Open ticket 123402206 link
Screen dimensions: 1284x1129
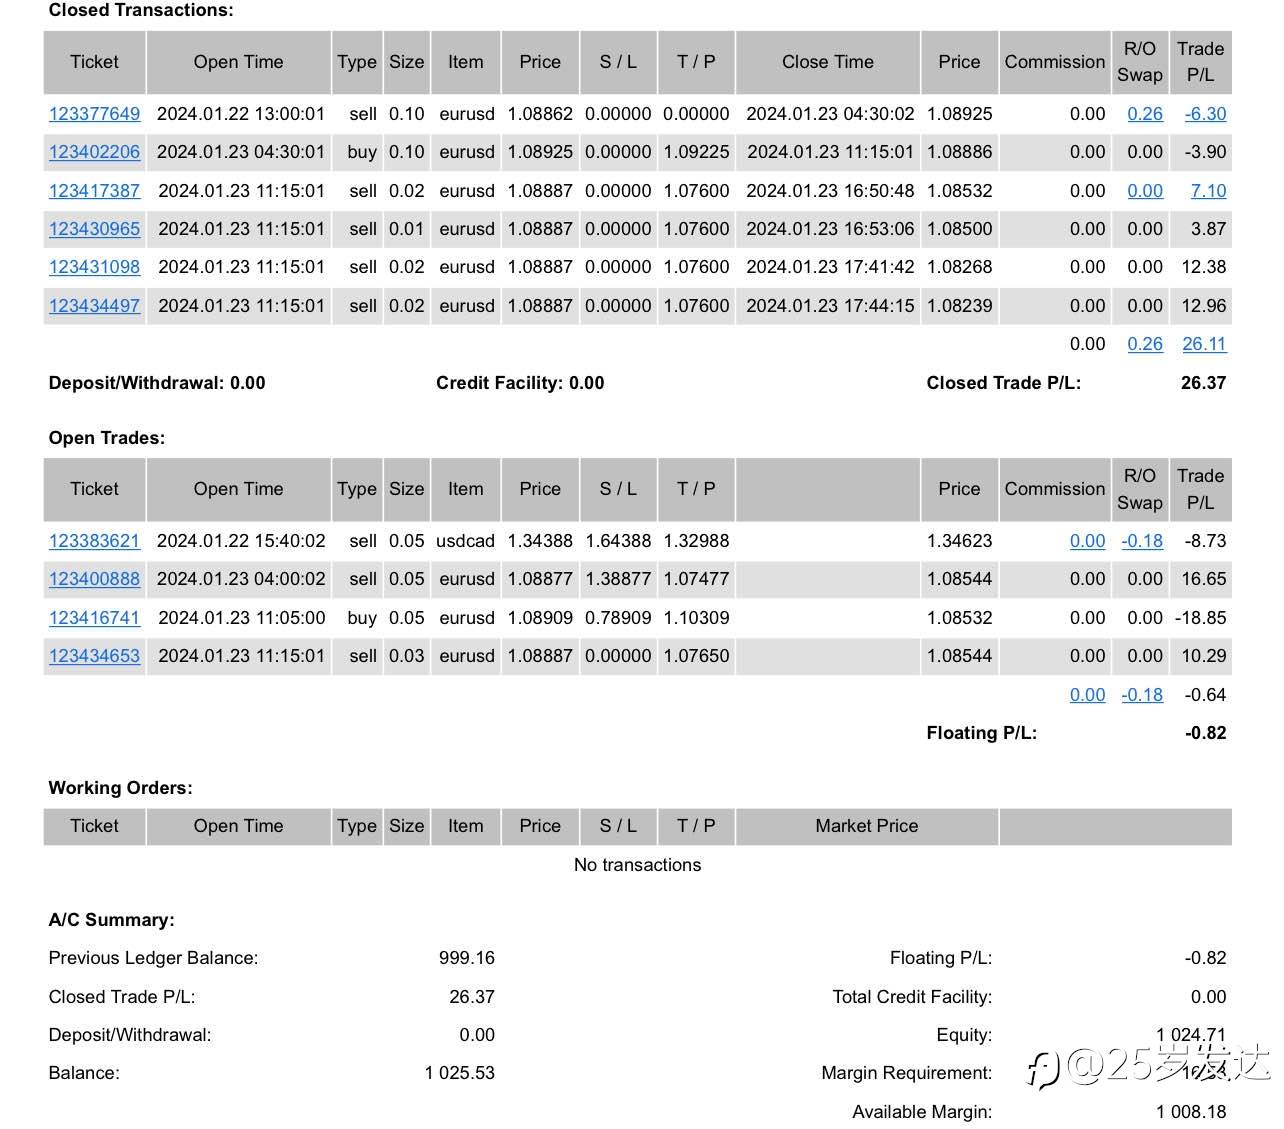coord(94,152)
